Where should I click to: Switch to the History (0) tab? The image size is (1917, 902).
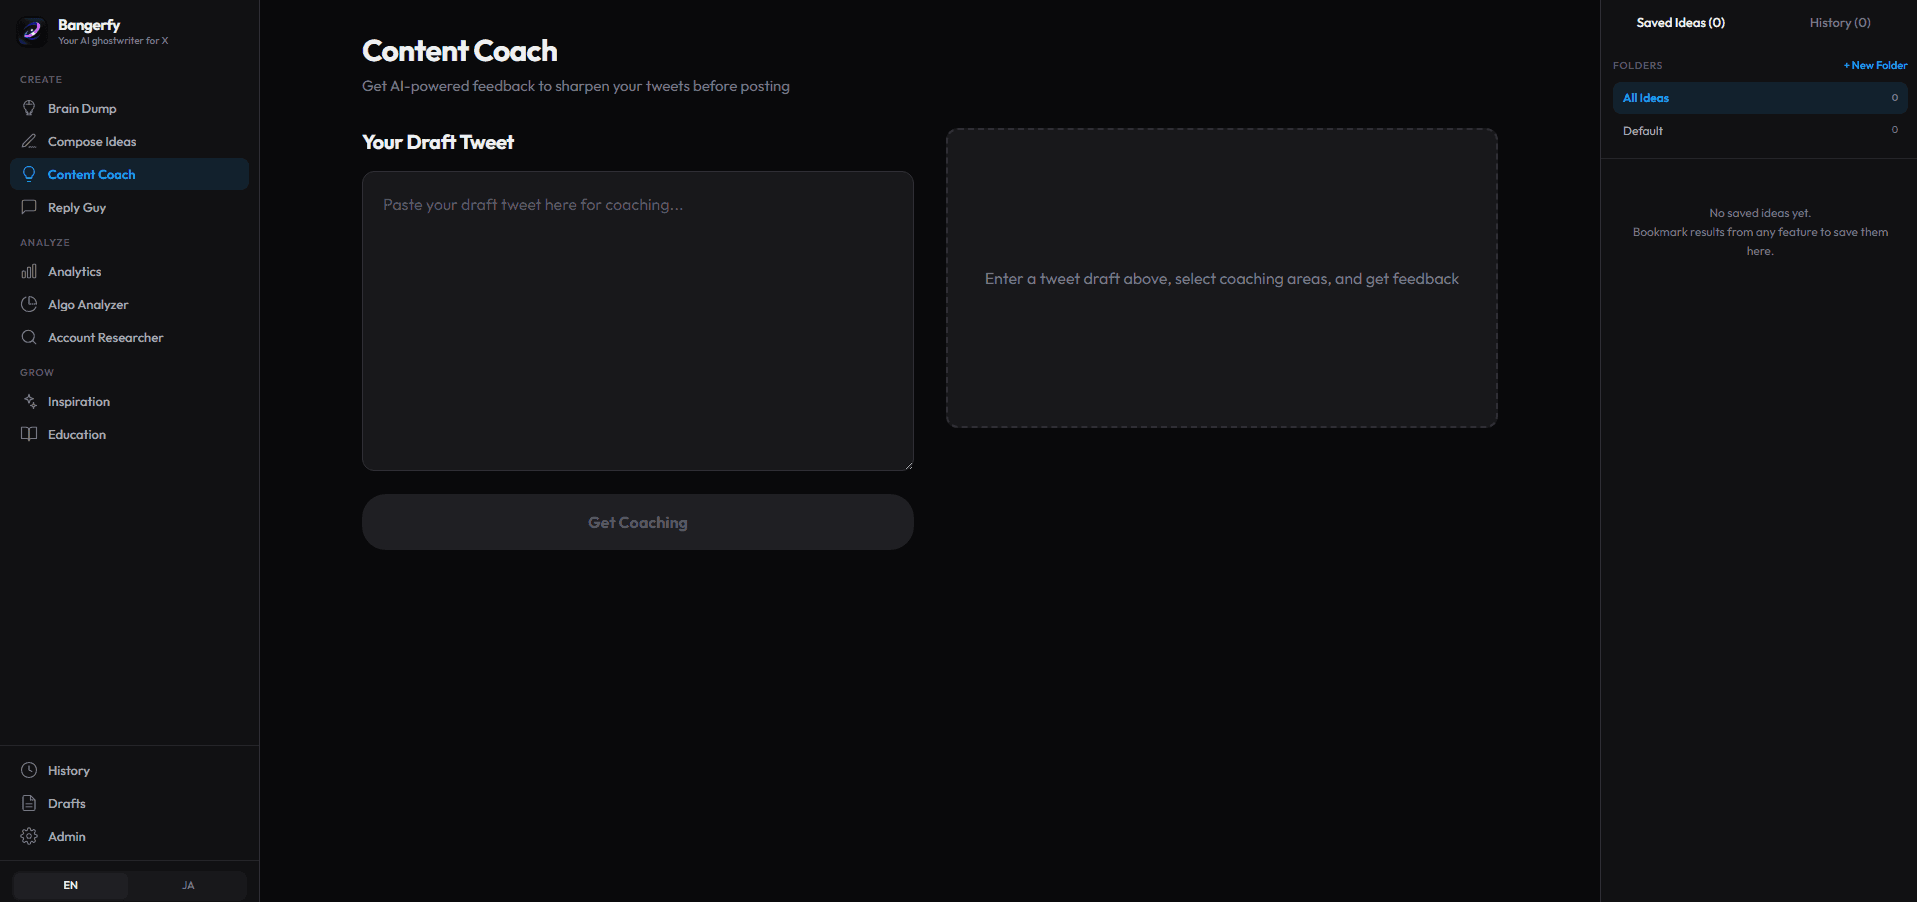(1839, 22)
